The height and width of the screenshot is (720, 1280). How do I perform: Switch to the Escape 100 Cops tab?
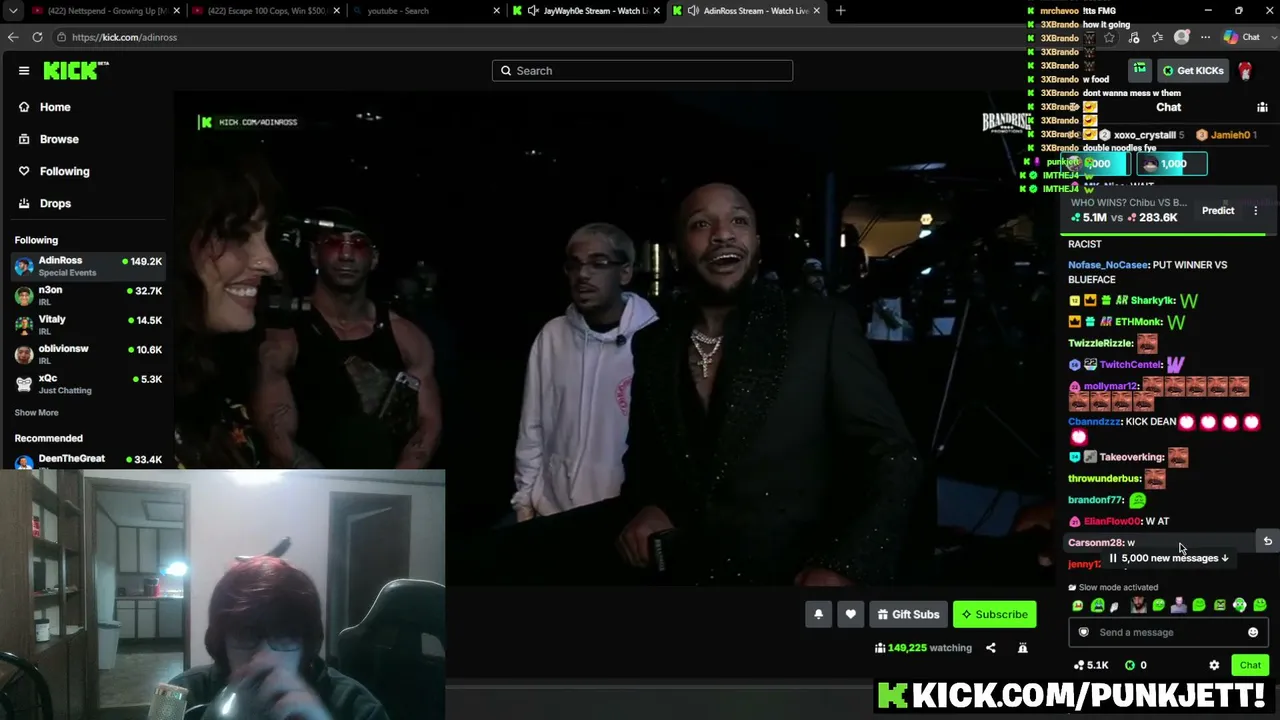(265, 11)
